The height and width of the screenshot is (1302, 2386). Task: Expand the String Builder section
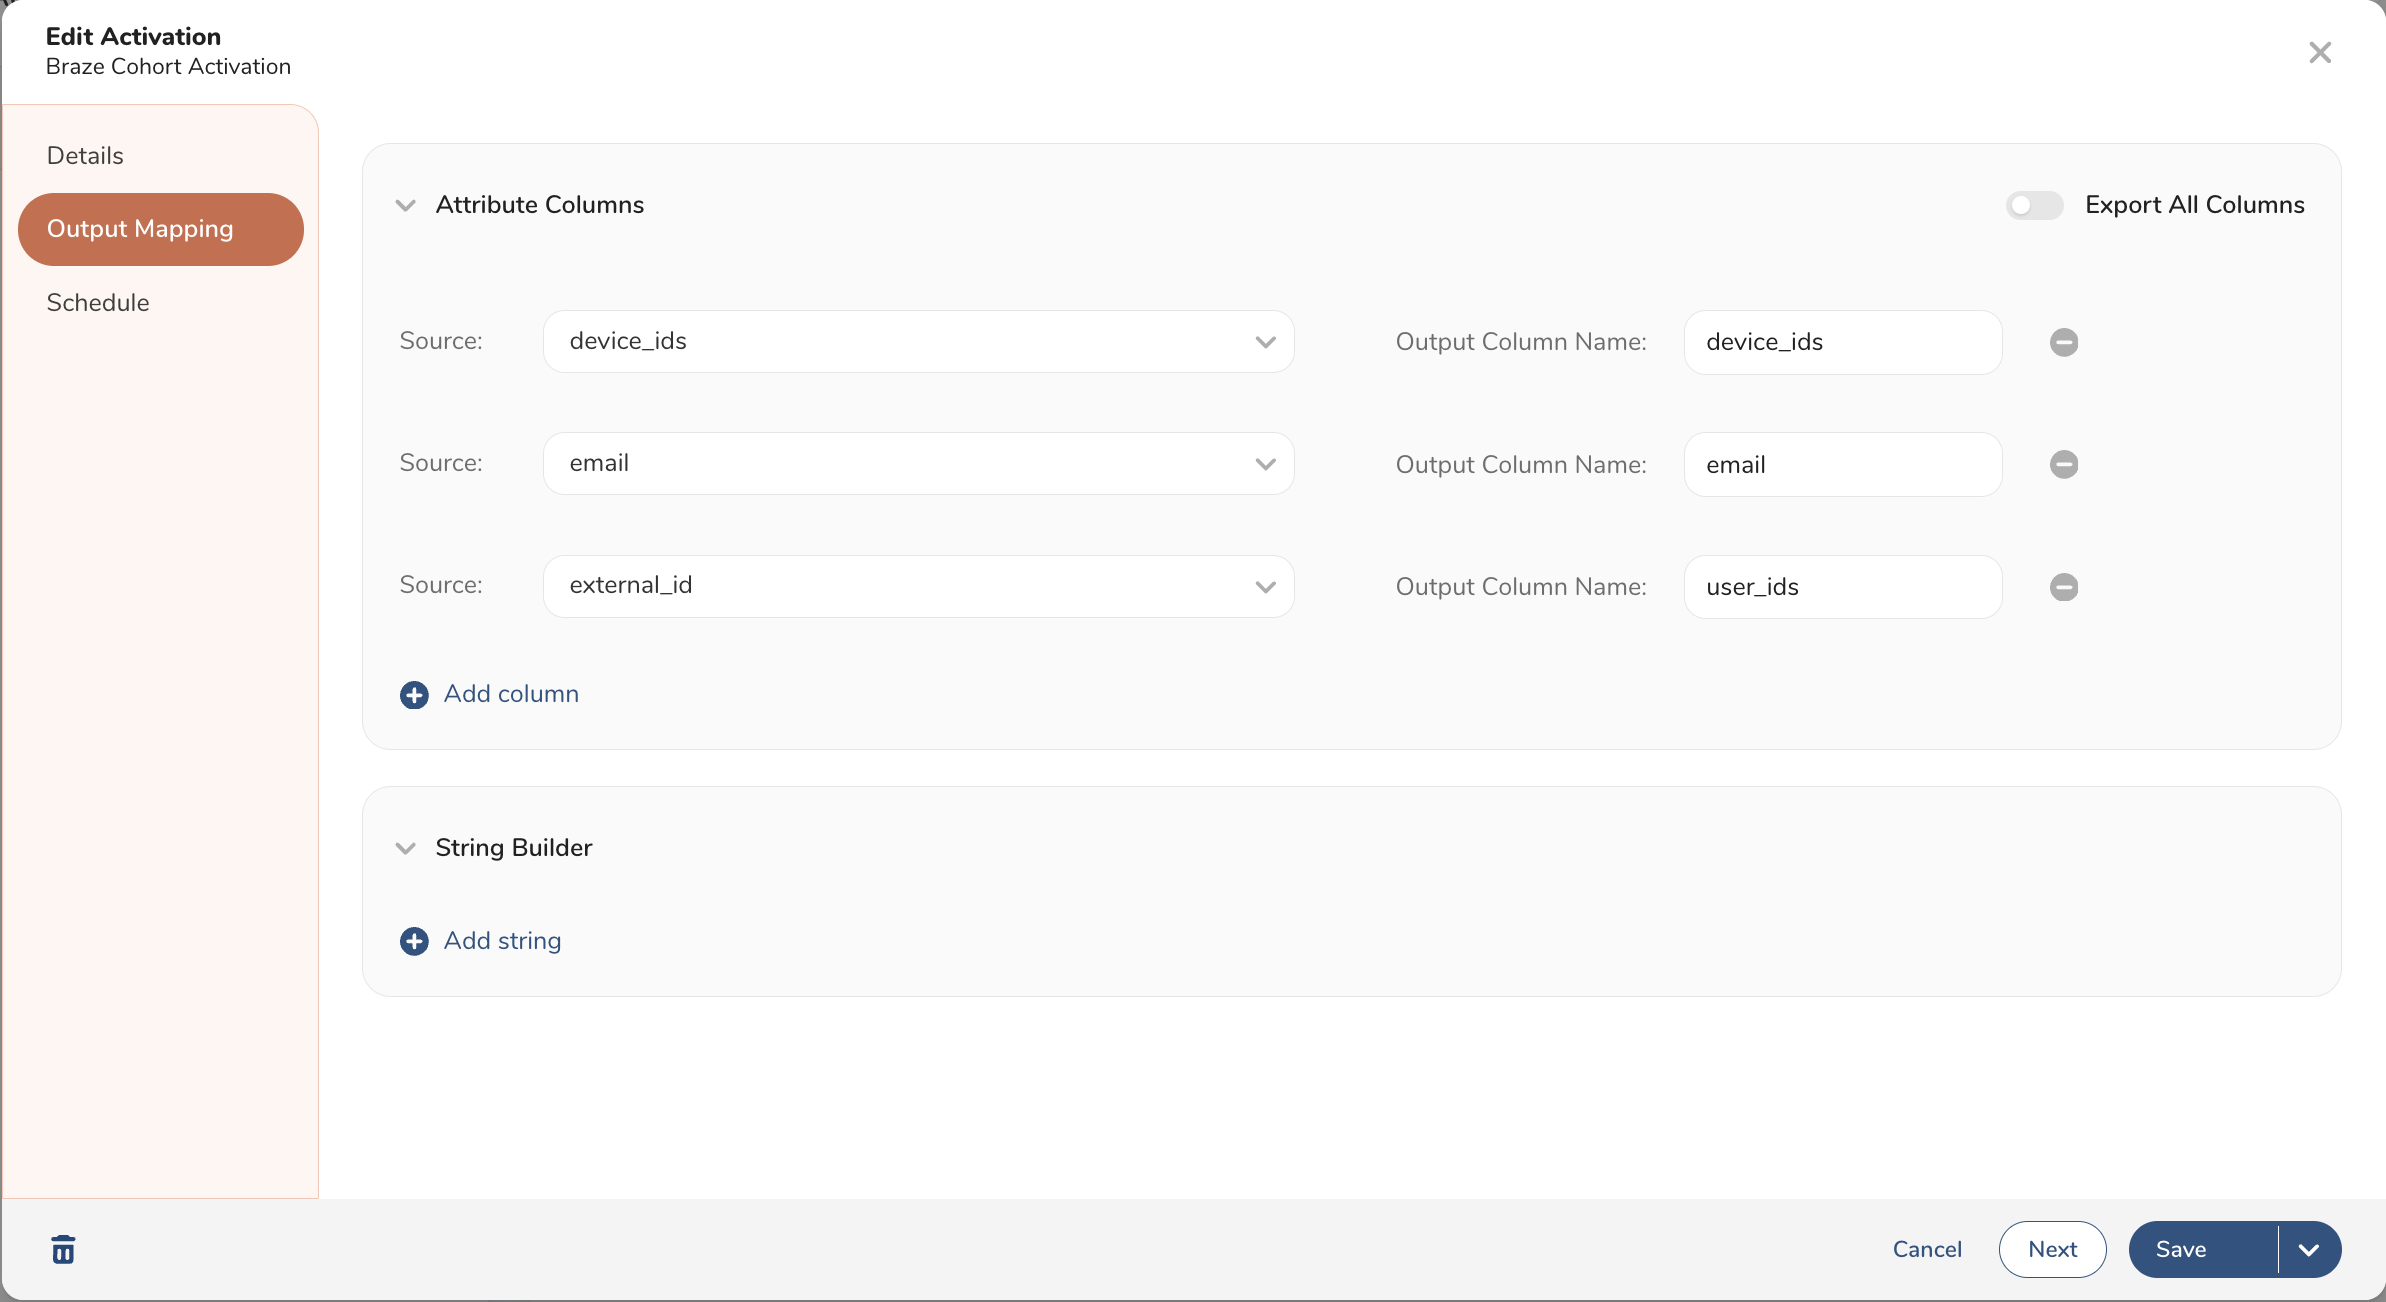(x=406, y=847)
